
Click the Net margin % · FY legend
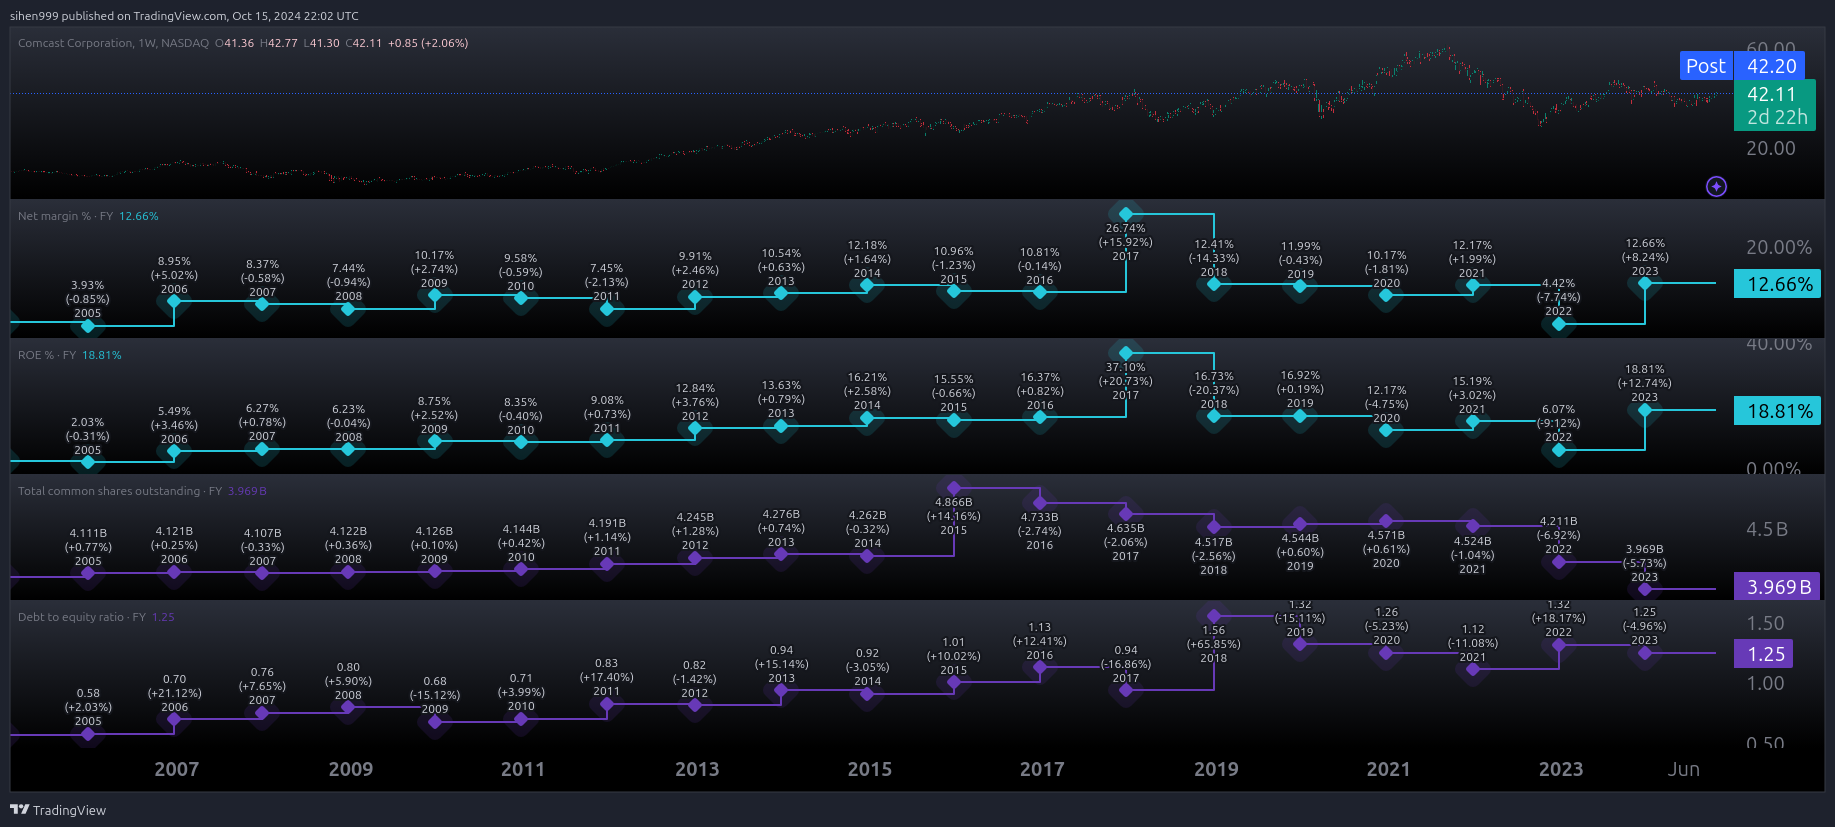pos(88,216)
